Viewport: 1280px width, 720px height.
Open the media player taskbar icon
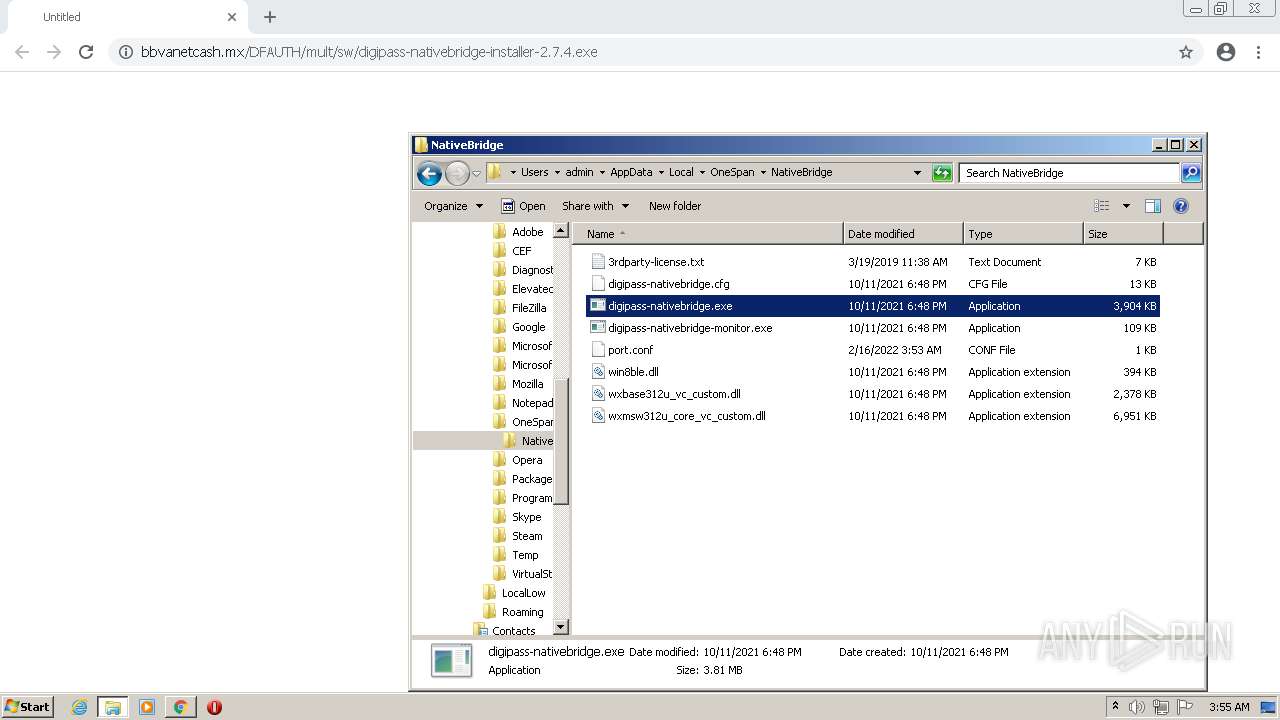click(x=147, y=707)
